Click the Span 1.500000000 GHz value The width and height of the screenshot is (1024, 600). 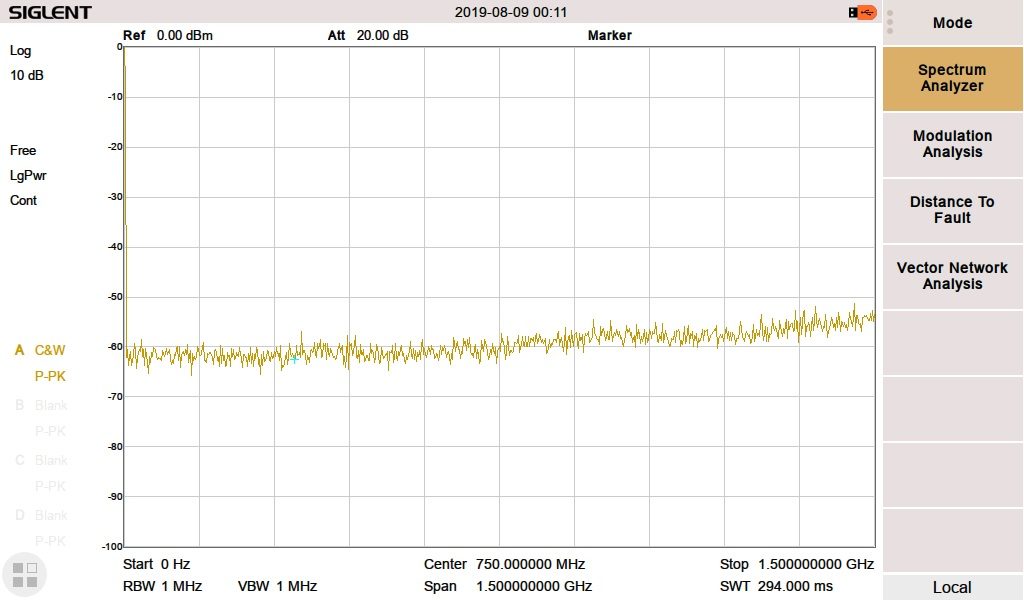coord(508,586)
